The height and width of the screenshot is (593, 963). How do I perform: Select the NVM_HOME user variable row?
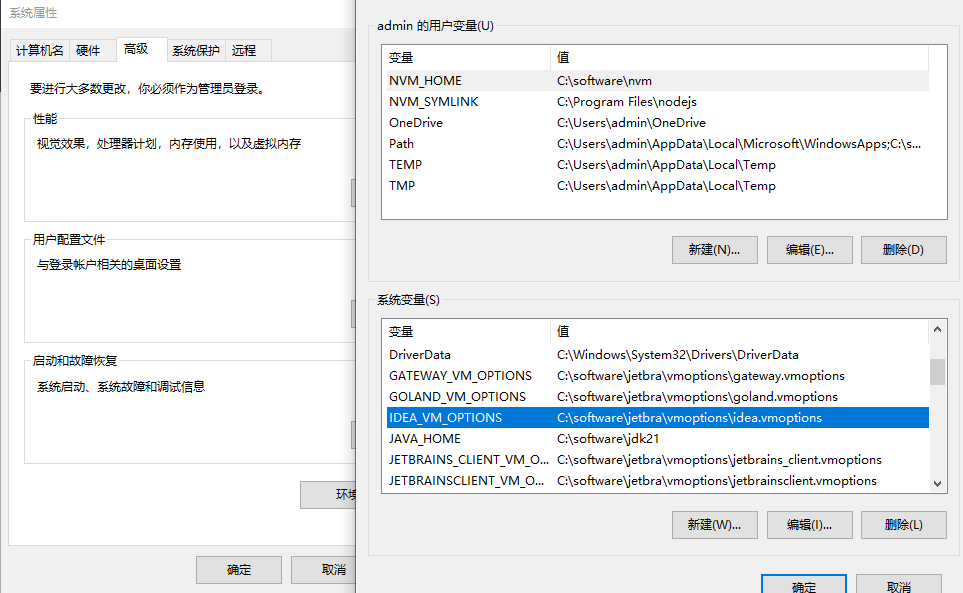[425, 81]
